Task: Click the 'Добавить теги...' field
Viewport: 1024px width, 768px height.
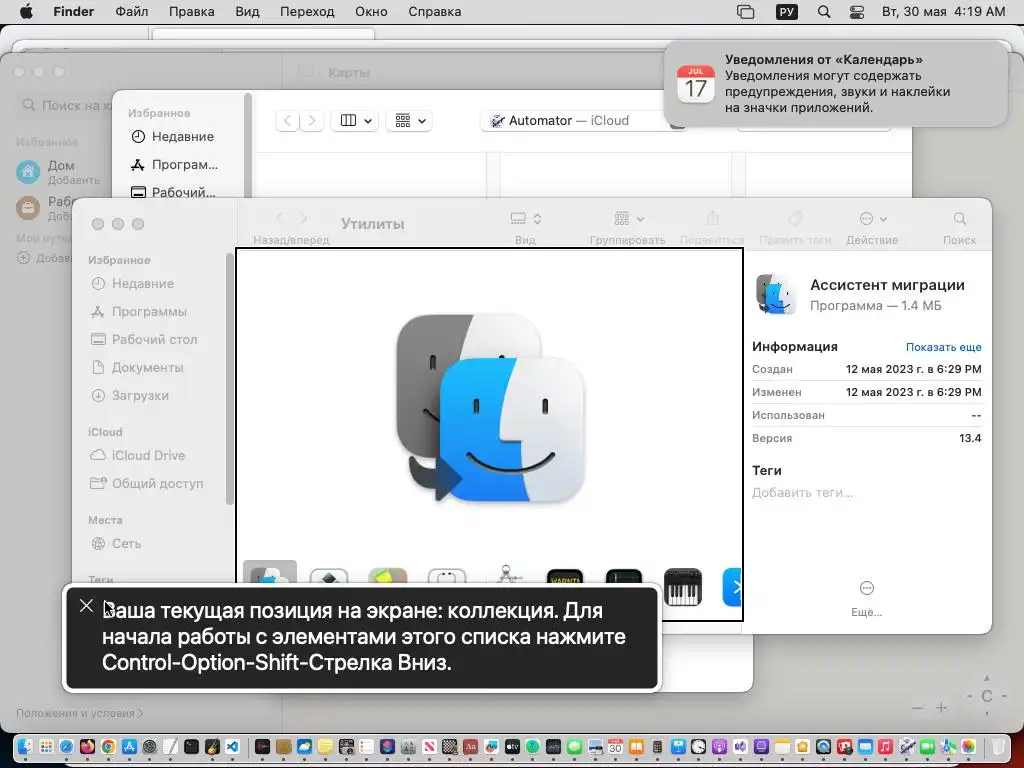Action: [x=802, y=493]
